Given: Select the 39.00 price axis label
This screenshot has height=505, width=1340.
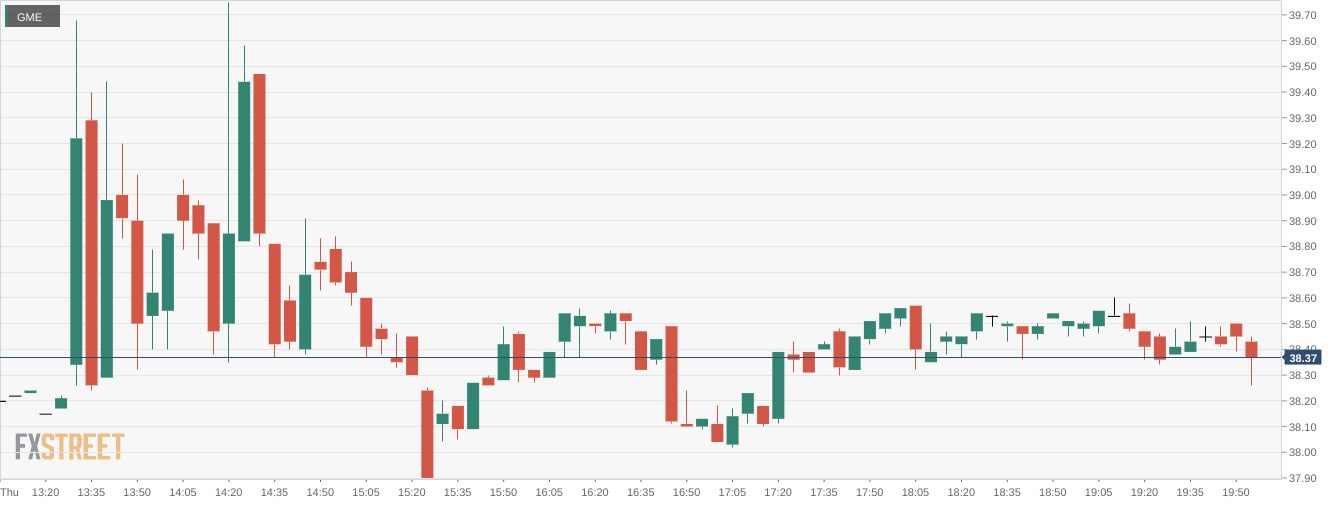Looking at the screenshot, I should (x=1301, y=195).
